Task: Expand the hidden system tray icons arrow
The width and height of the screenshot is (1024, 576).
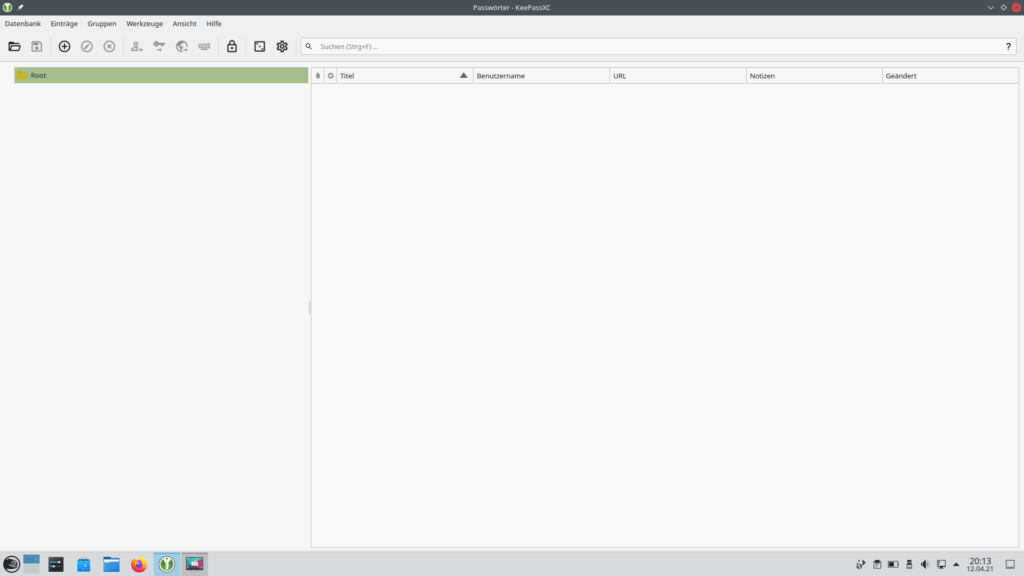Action: pos(956,564)
